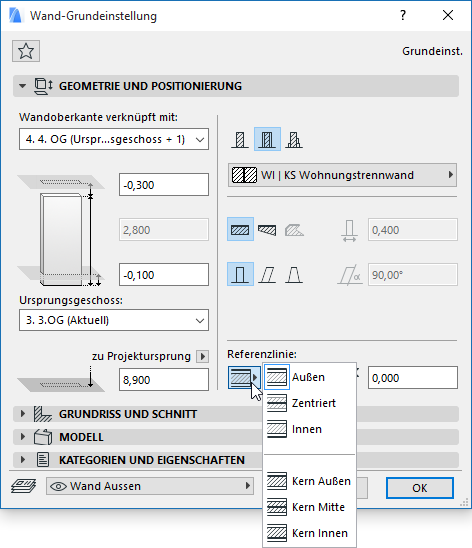The width and height of the screenshot is (472, 548).
Task: Select Kern Innen reference line option
Action: (x=310, y=533)
